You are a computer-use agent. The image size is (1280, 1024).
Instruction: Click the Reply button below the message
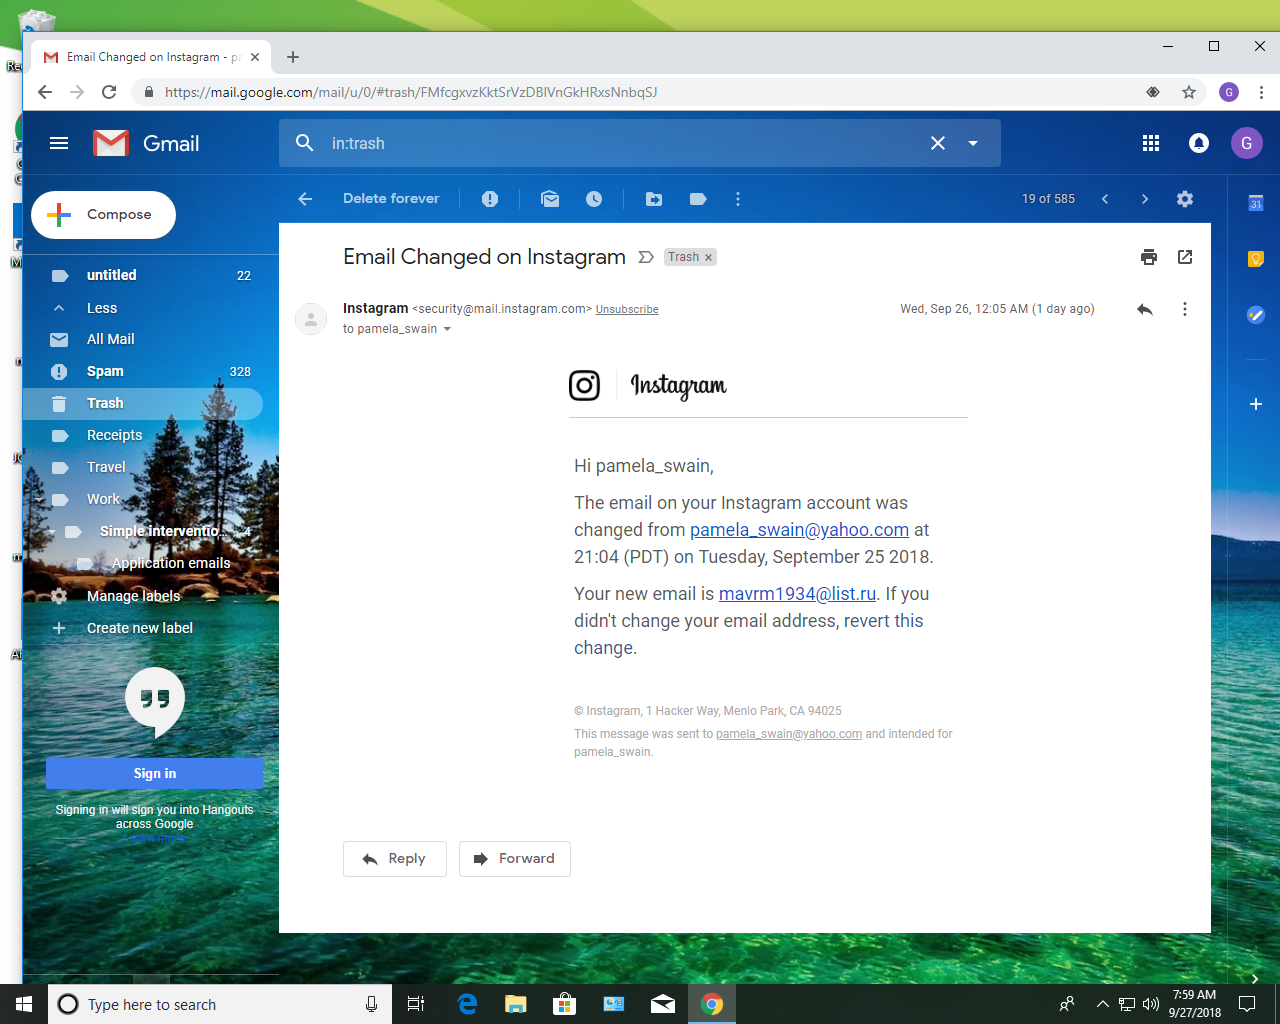[395, 859]
